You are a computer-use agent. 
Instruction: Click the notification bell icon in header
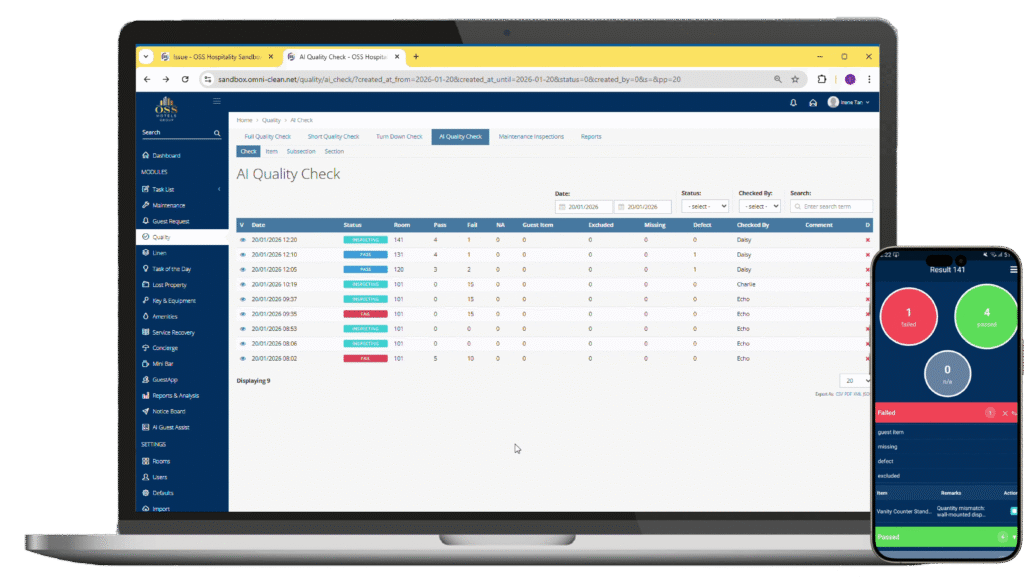[793, 102]
